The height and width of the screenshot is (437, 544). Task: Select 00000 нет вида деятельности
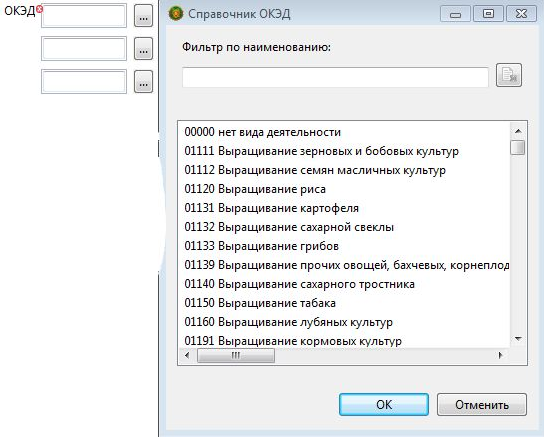pyautogui.click(x=263, y=132)
